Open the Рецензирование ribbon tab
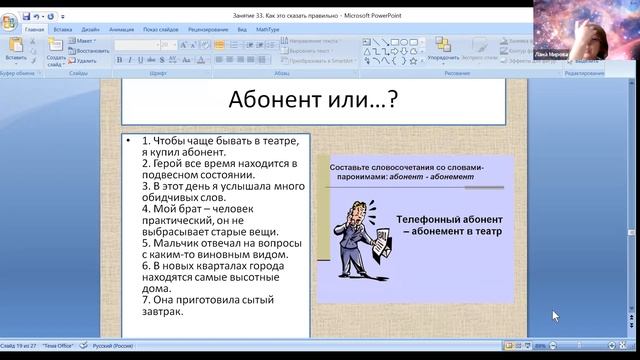 [x=208, y=29]
